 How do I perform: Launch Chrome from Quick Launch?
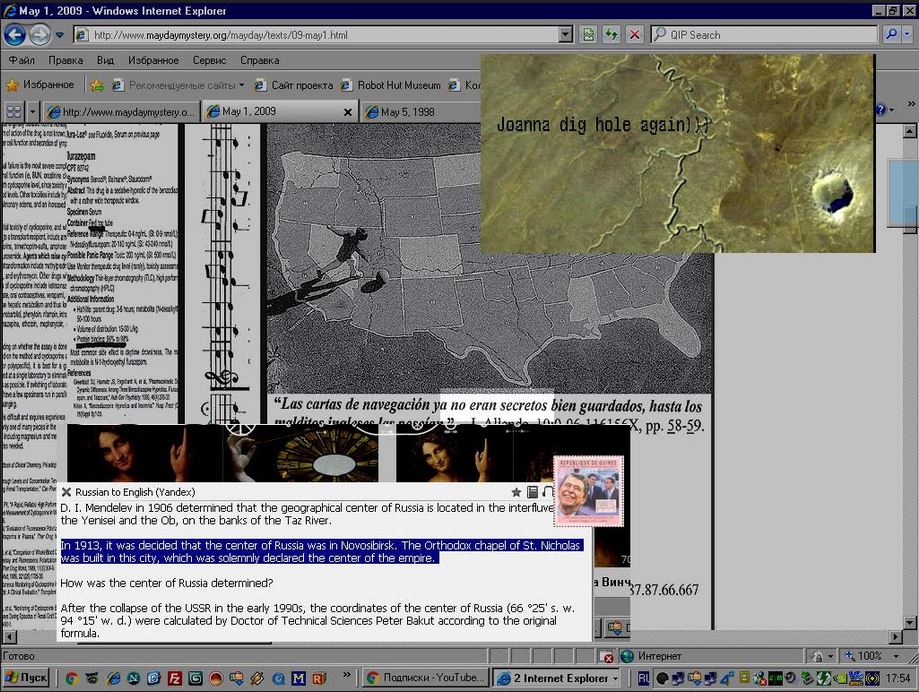point(72,679)
